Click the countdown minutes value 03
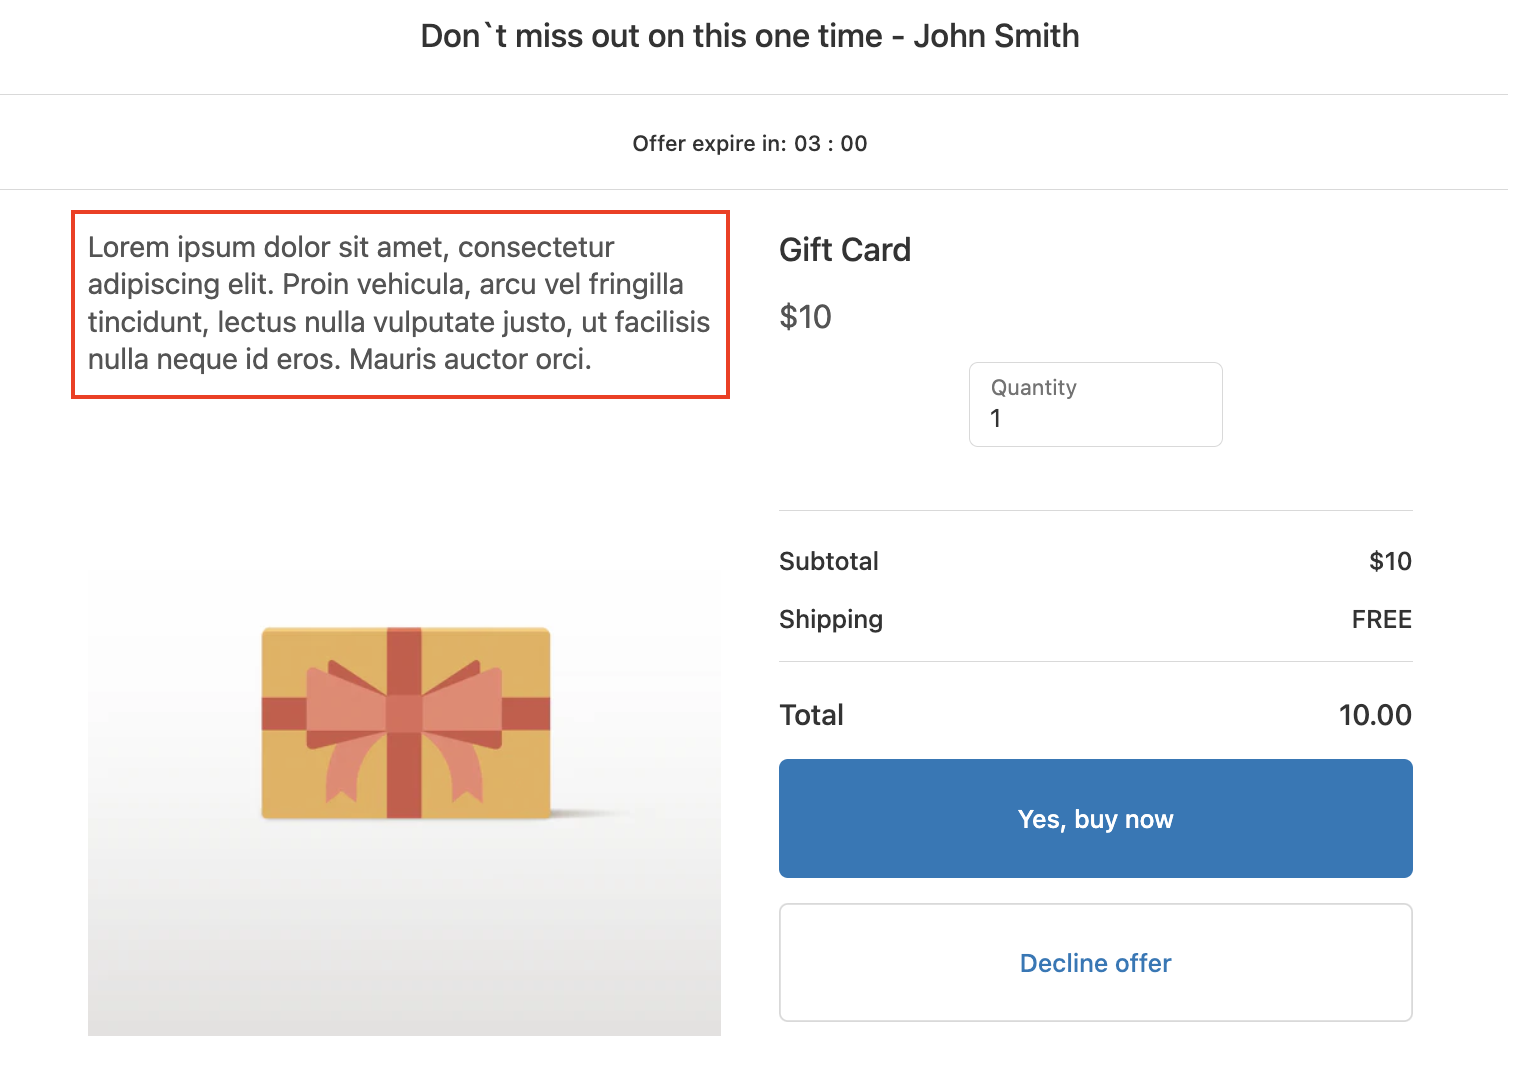 click(x=807, y=144)
